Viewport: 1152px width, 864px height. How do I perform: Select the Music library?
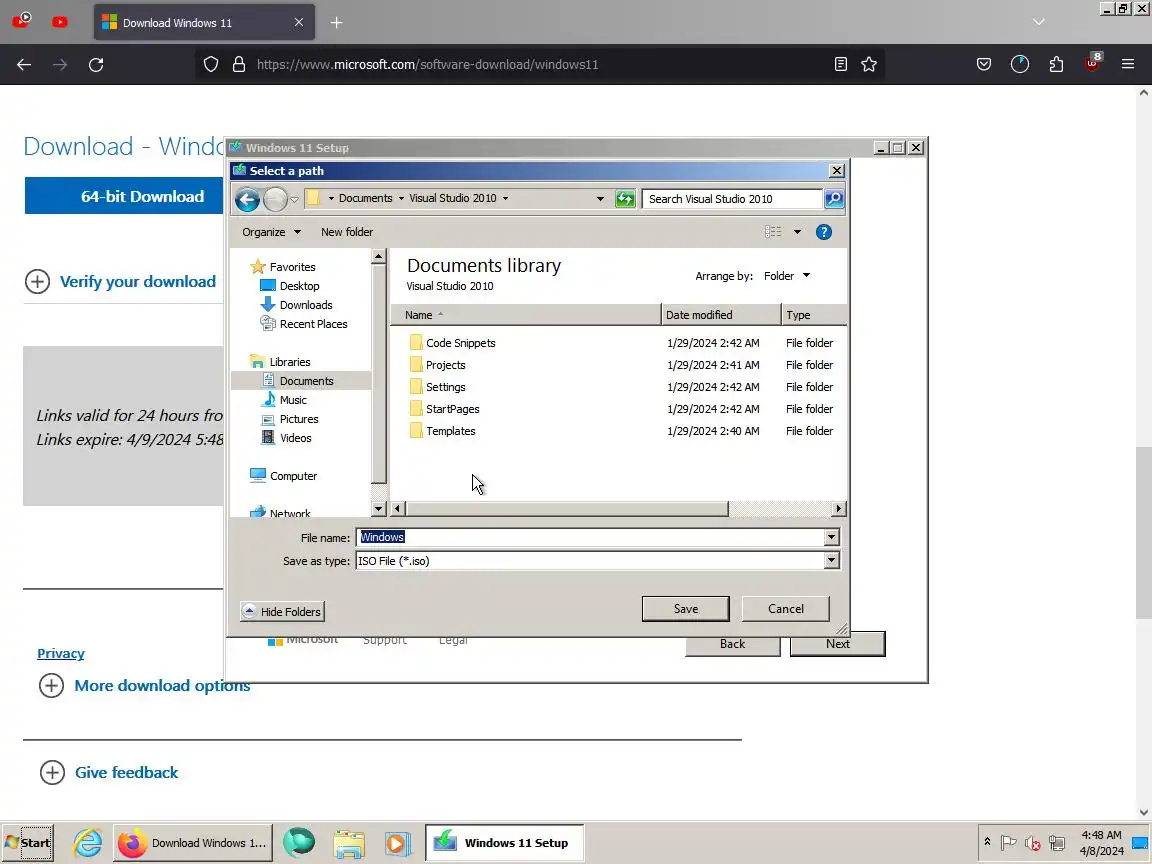292,400
